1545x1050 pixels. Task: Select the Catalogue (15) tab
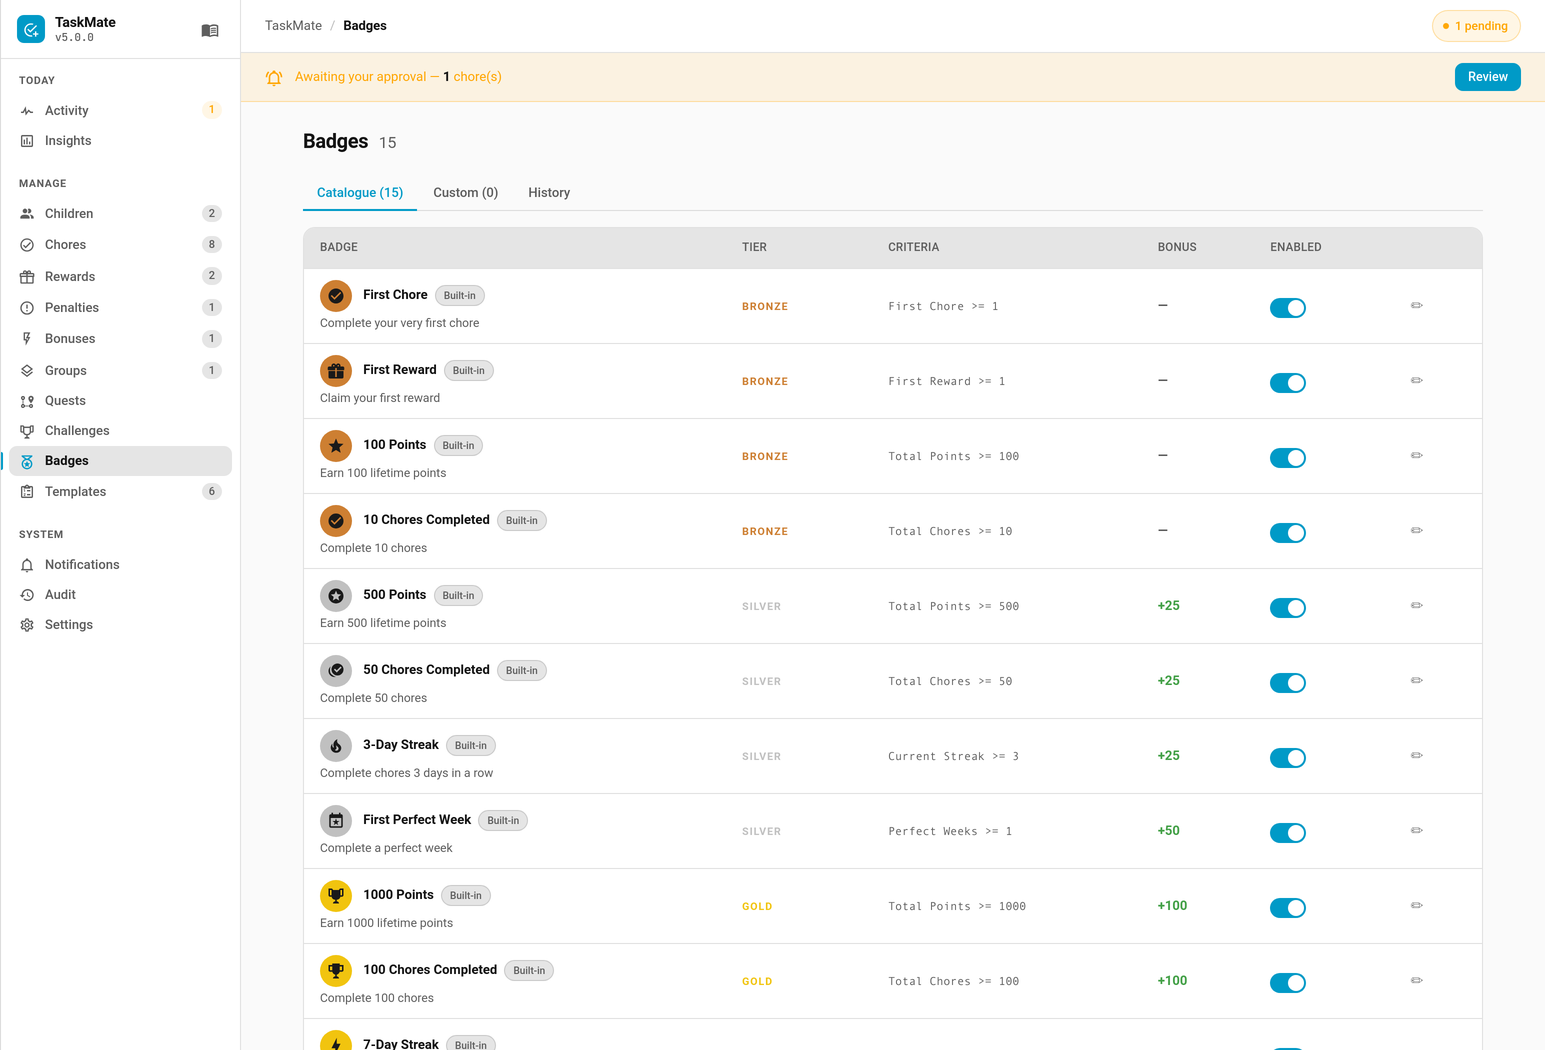[x=360, y=193]
